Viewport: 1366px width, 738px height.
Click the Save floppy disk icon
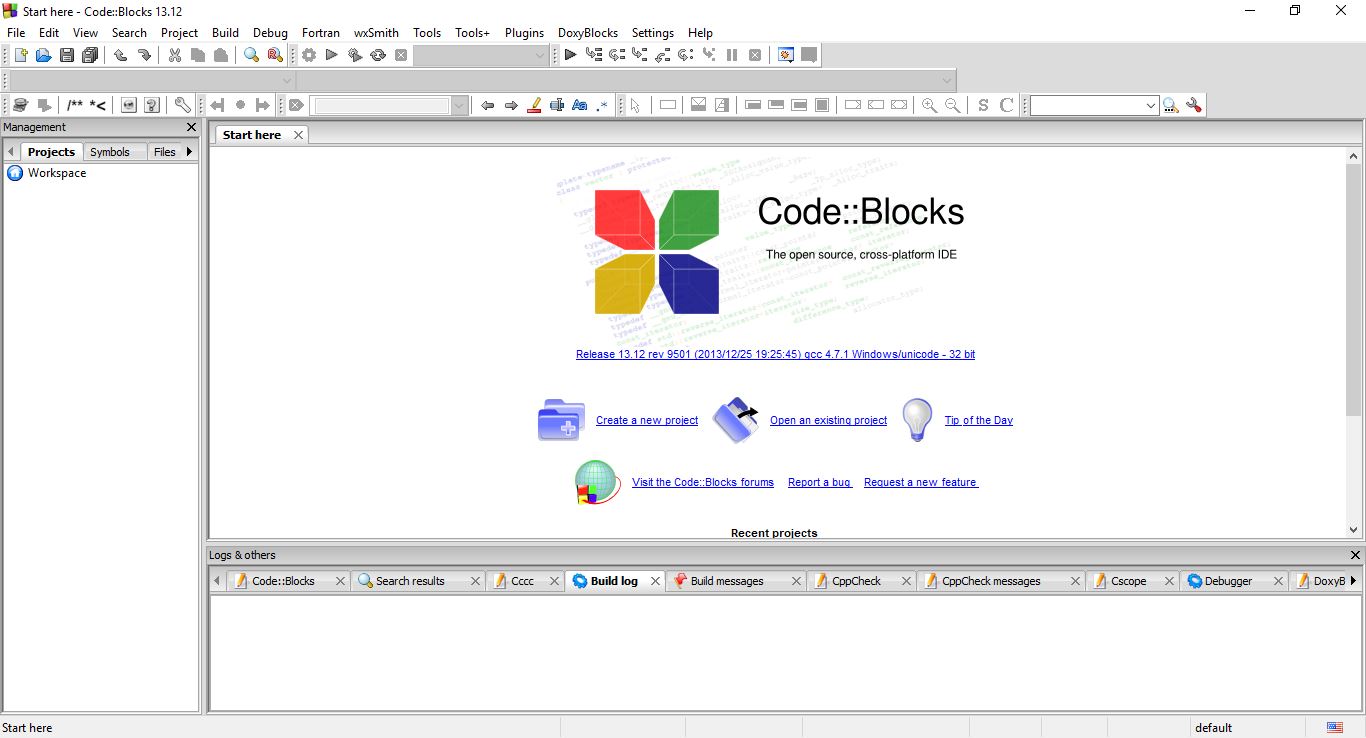[67, 55]
